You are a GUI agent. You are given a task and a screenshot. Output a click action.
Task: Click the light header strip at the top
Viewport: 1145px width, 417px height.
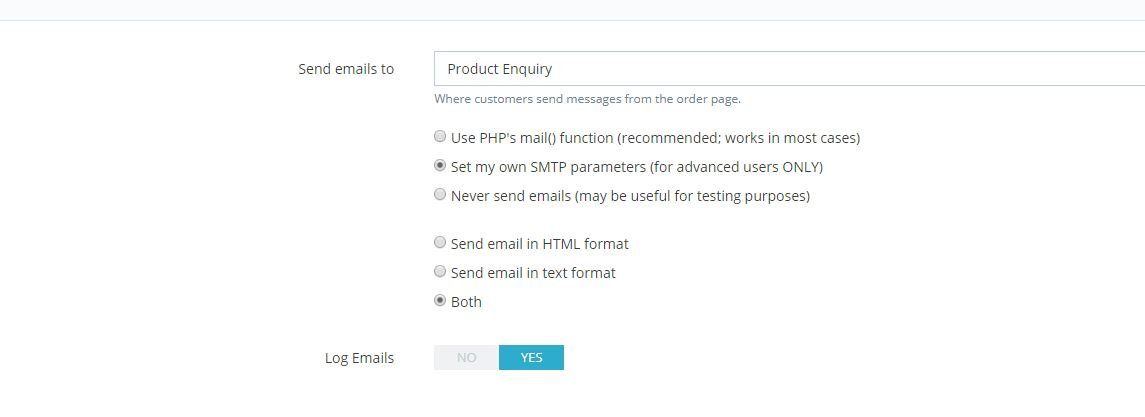click(572, 9)
